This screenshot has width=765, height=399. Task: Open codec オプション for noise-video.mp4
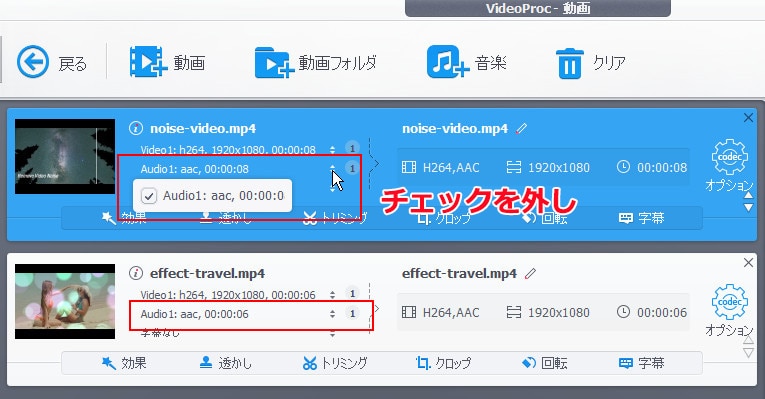coord(729,165)
